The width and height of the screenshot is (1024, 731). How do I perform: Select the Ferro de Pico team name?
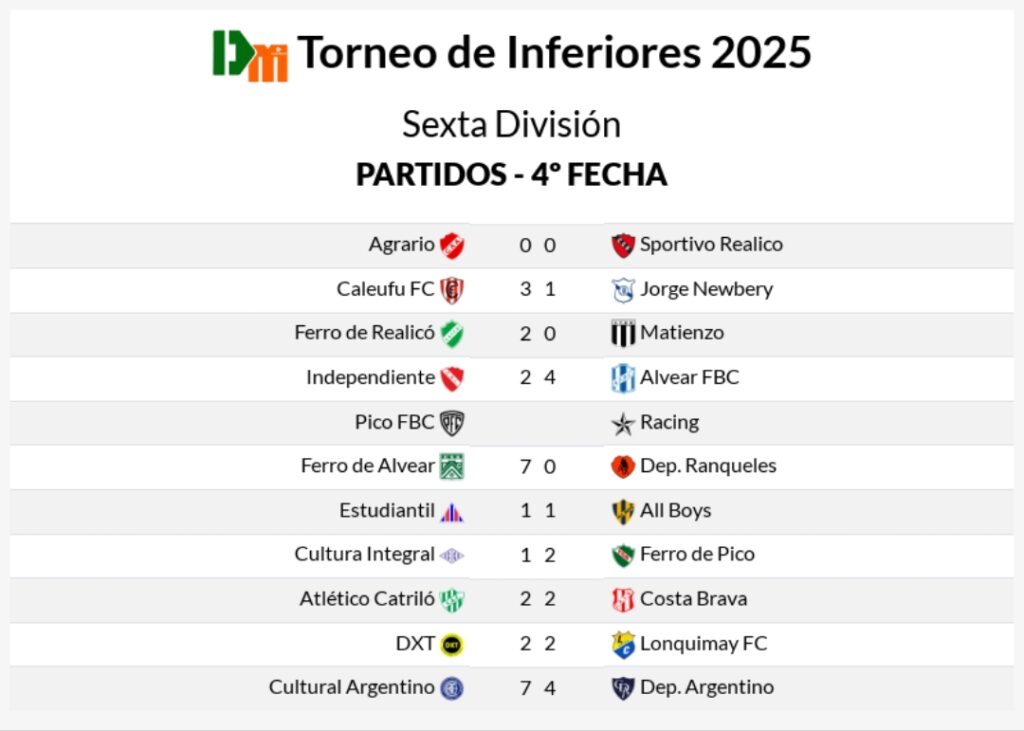697,554
